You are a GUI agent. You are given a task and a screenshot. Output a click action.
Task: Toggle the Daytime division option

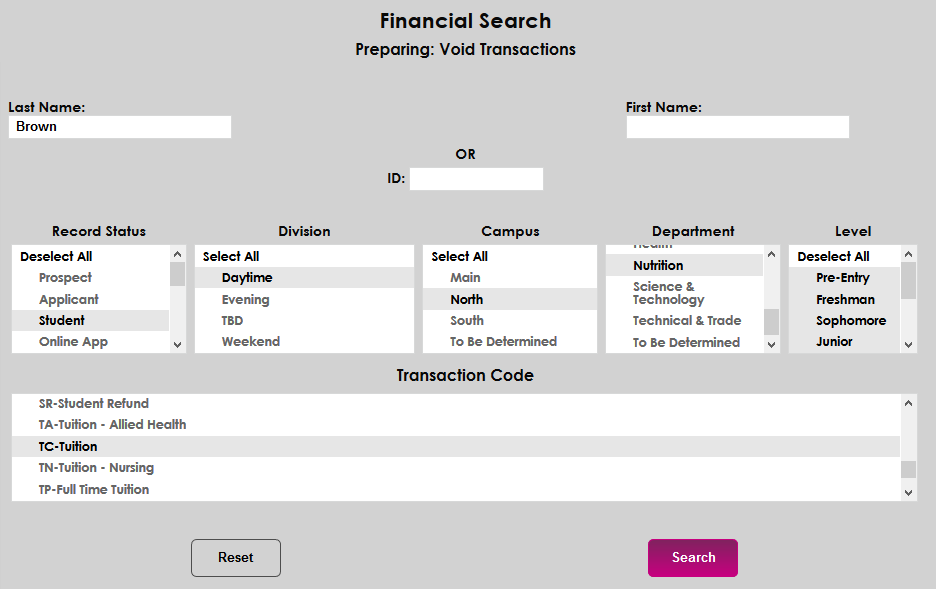247,278
